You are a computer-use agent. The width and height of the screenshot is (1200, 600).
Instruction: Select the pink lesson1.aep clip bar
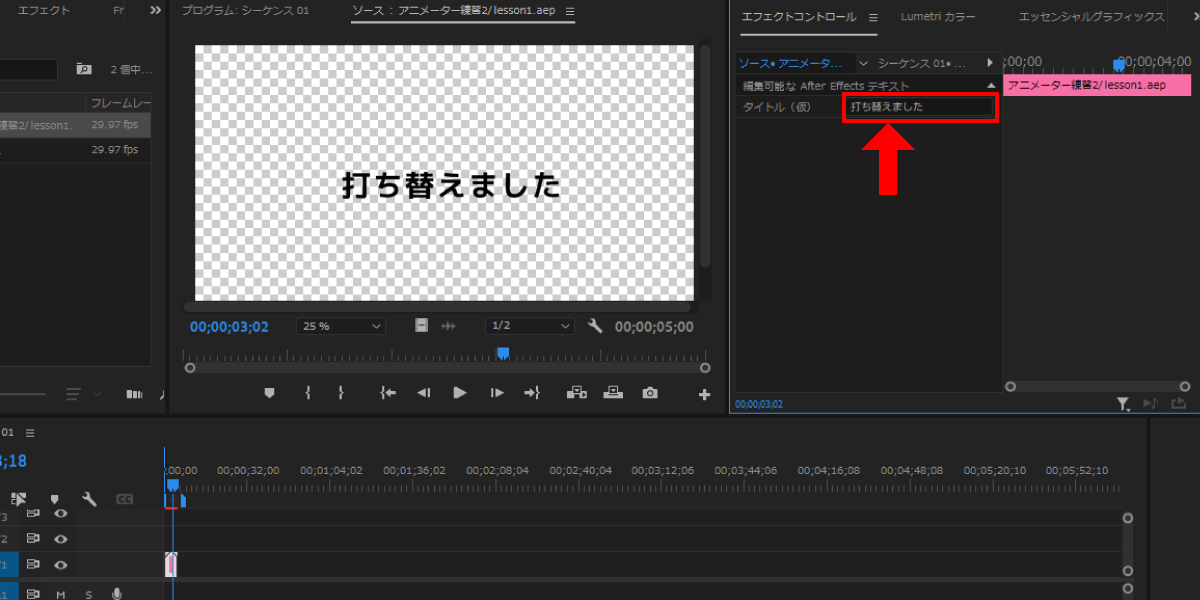coord(1097,85)
